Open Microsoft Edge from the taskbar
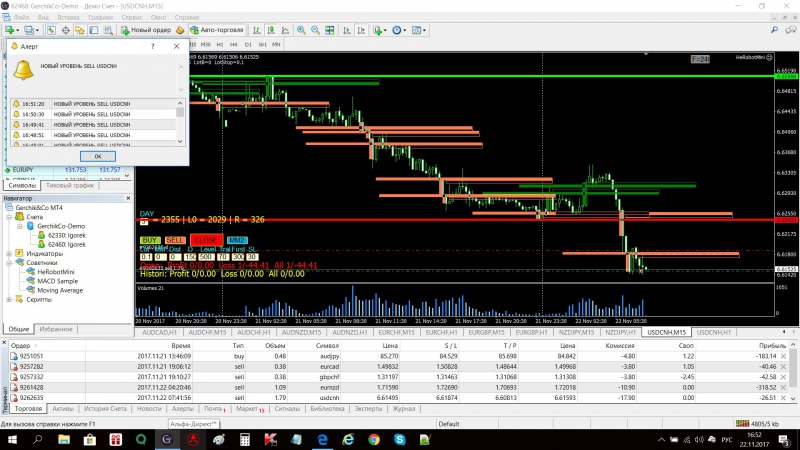The width and height of the screenshot is (800, 450). pyautogui.click(x=322, y=439)
